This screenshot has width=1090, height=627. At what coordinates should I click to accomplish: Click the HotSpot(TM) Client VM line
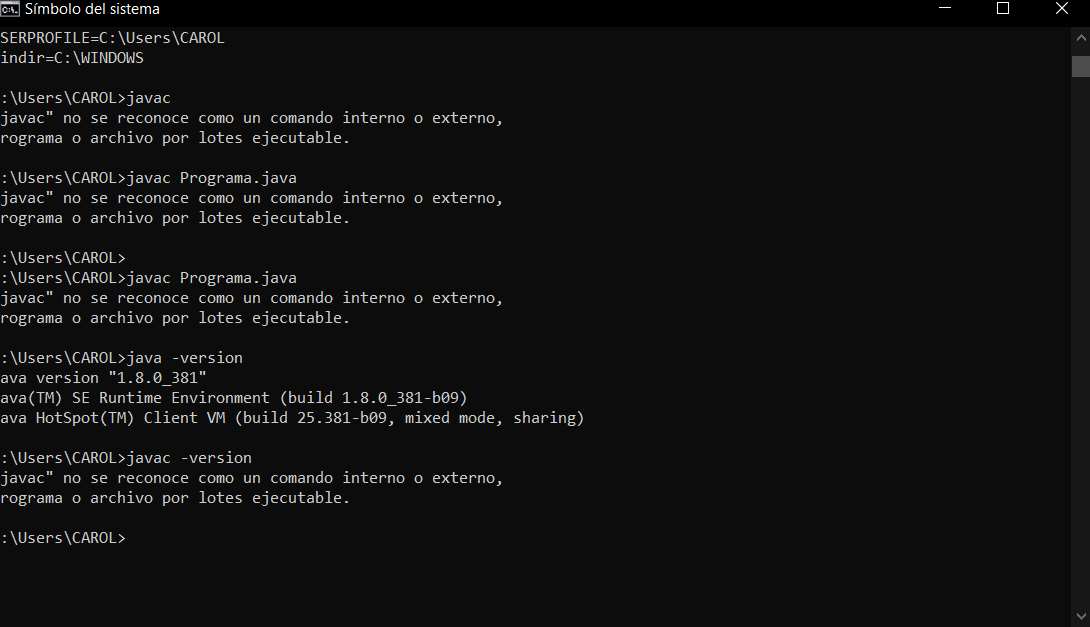tap(292, 418)
